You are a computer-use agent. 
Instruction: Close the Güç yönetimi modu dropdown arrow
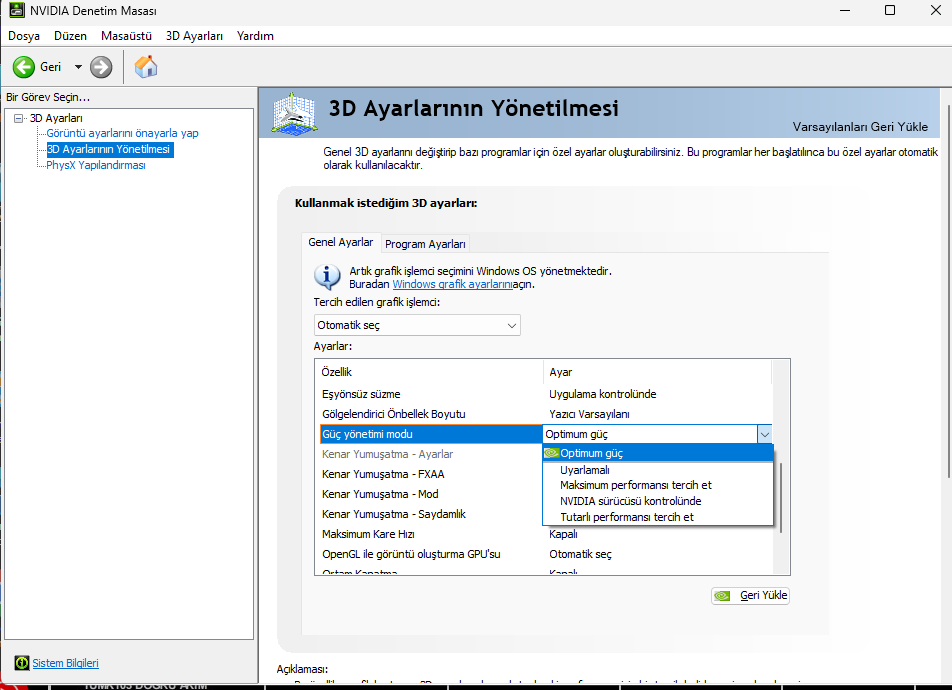[x=764, y=434]
